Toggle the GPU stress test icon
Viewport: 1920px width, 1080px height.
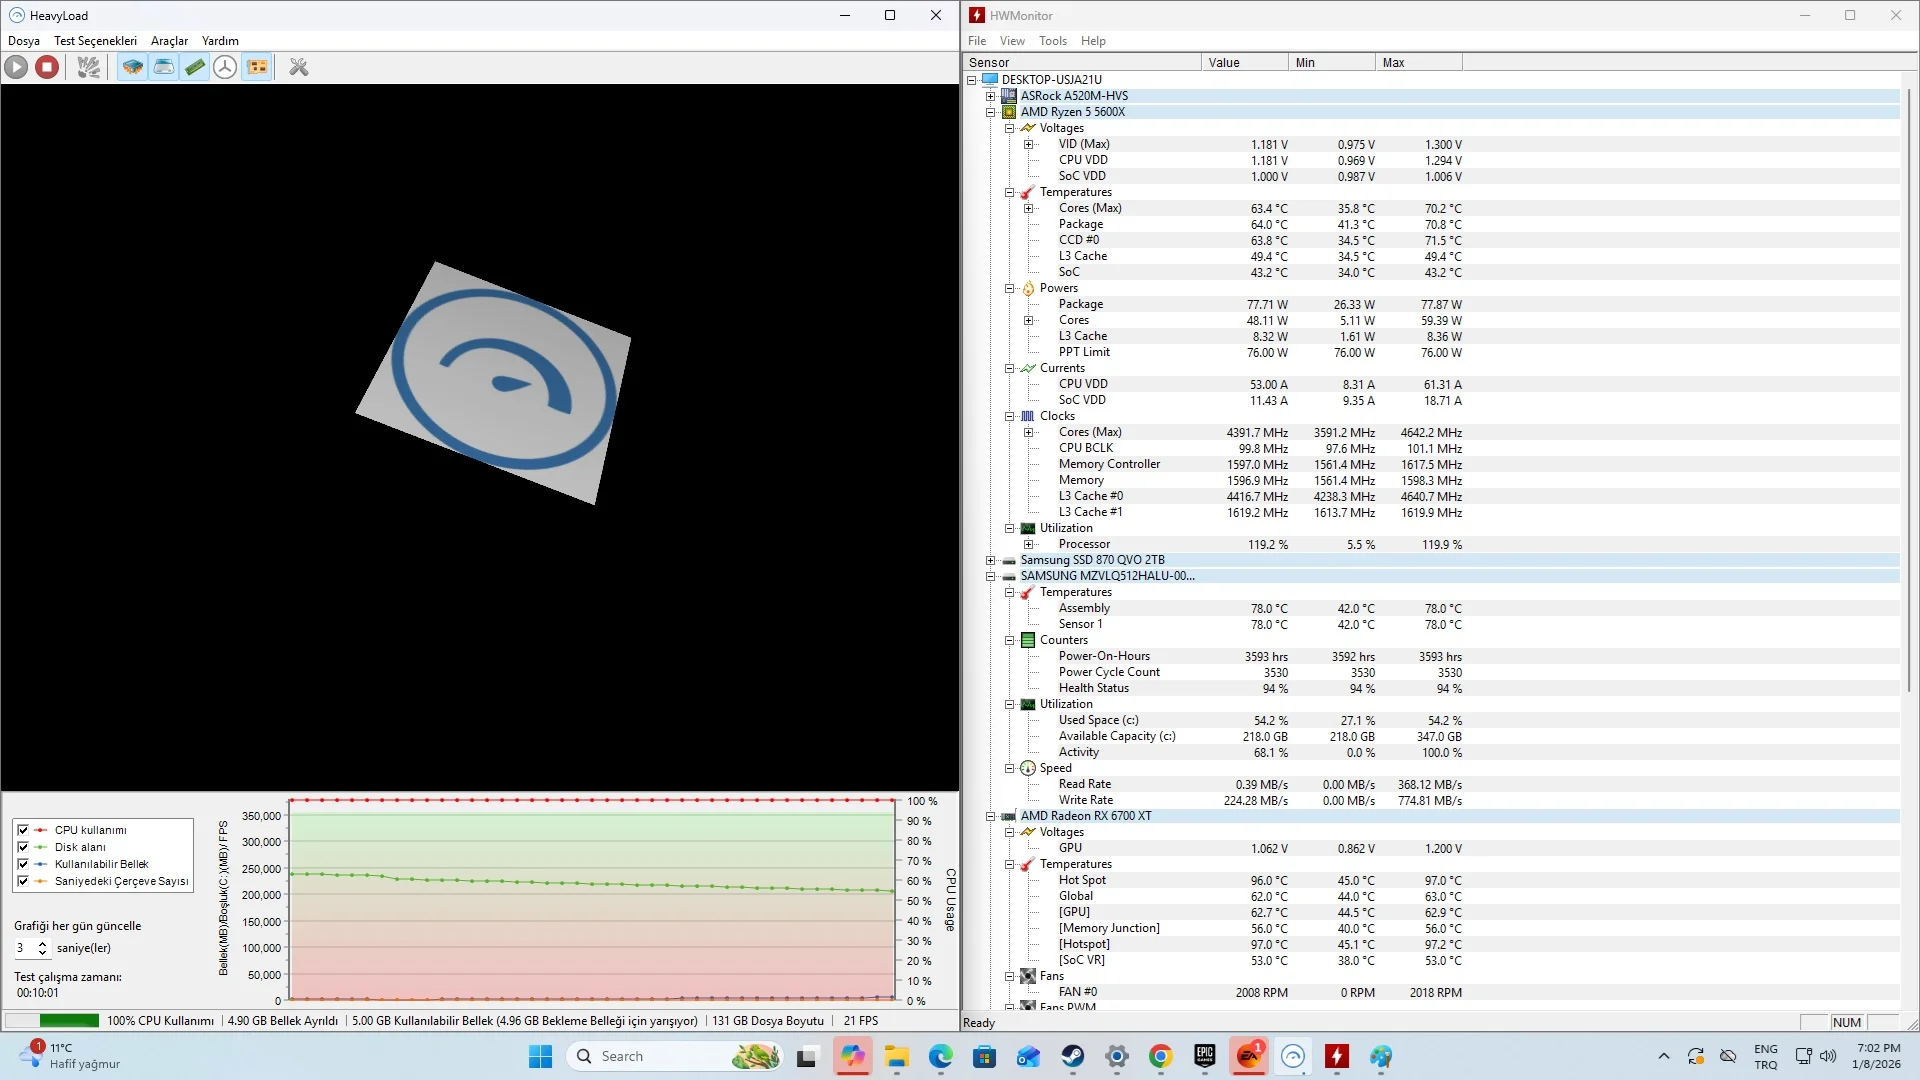click(x=257, y=67)
